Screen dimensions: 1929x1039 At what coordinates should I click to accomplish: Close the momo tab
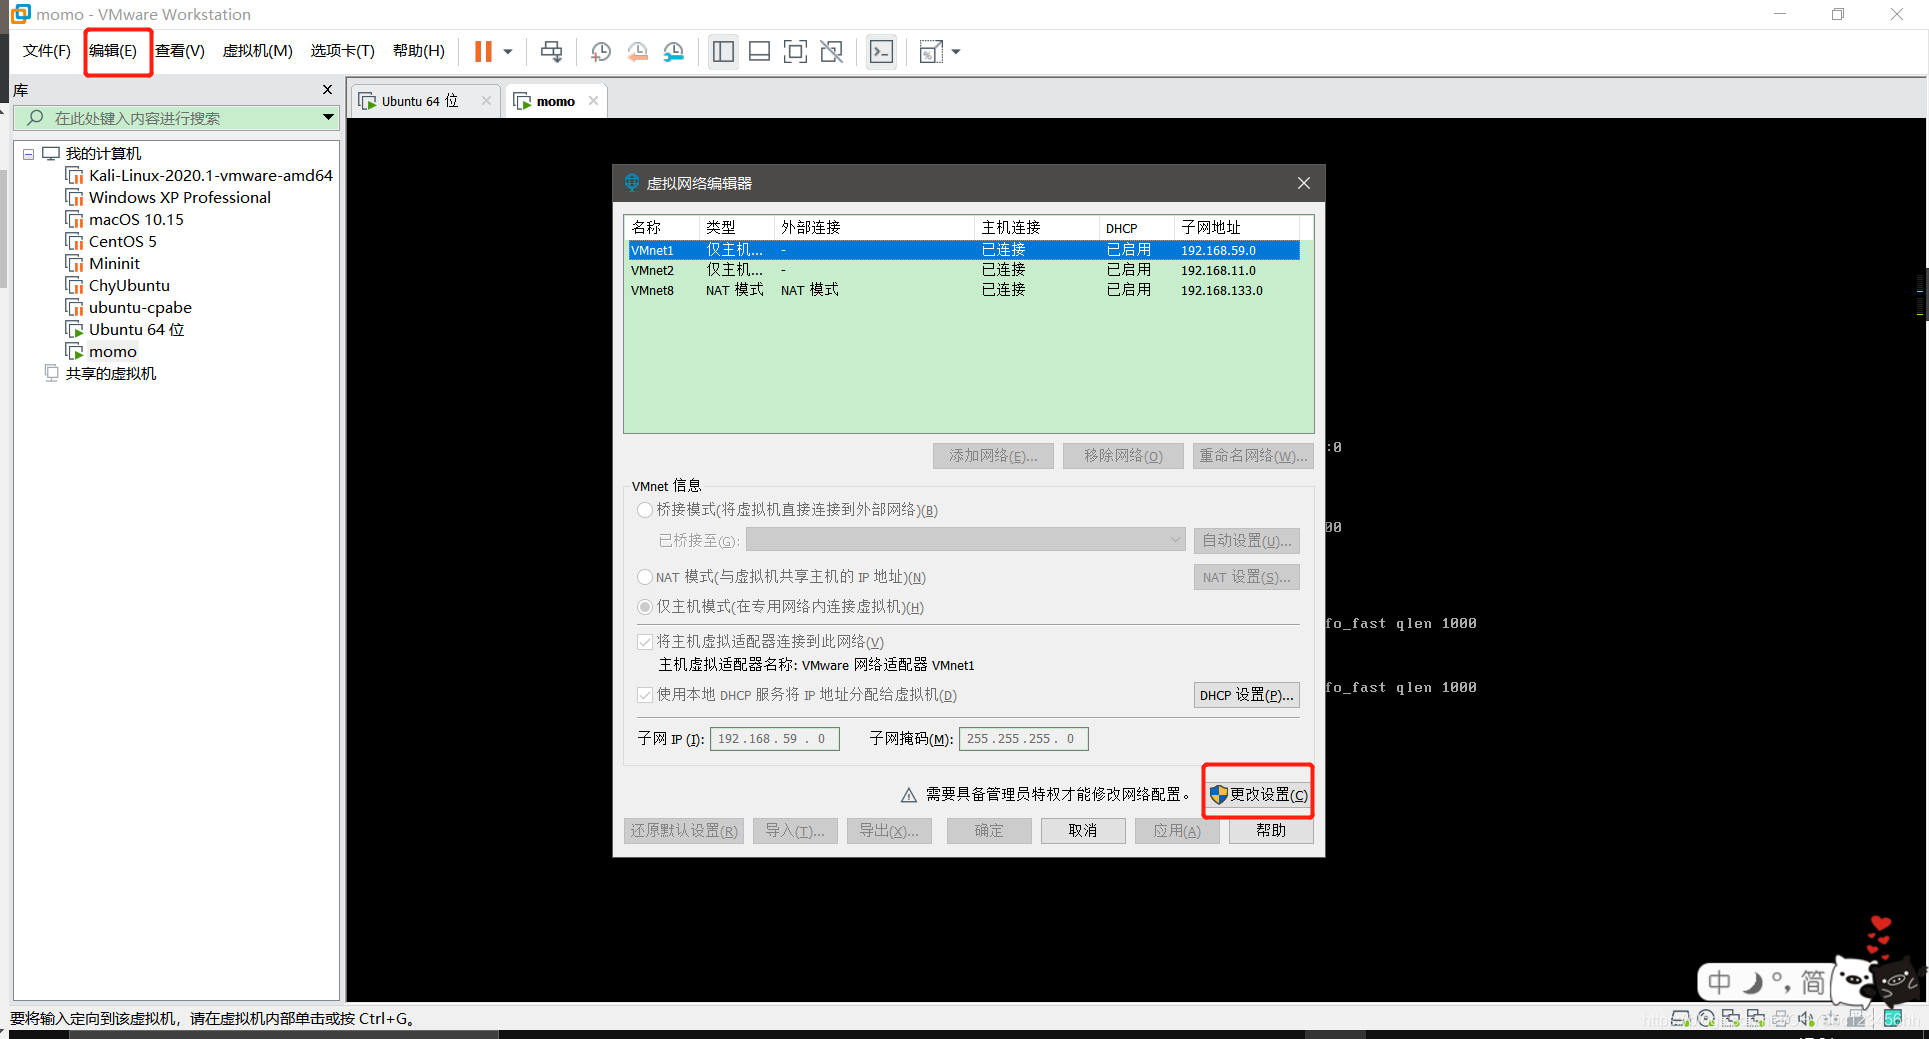(594, 101)
